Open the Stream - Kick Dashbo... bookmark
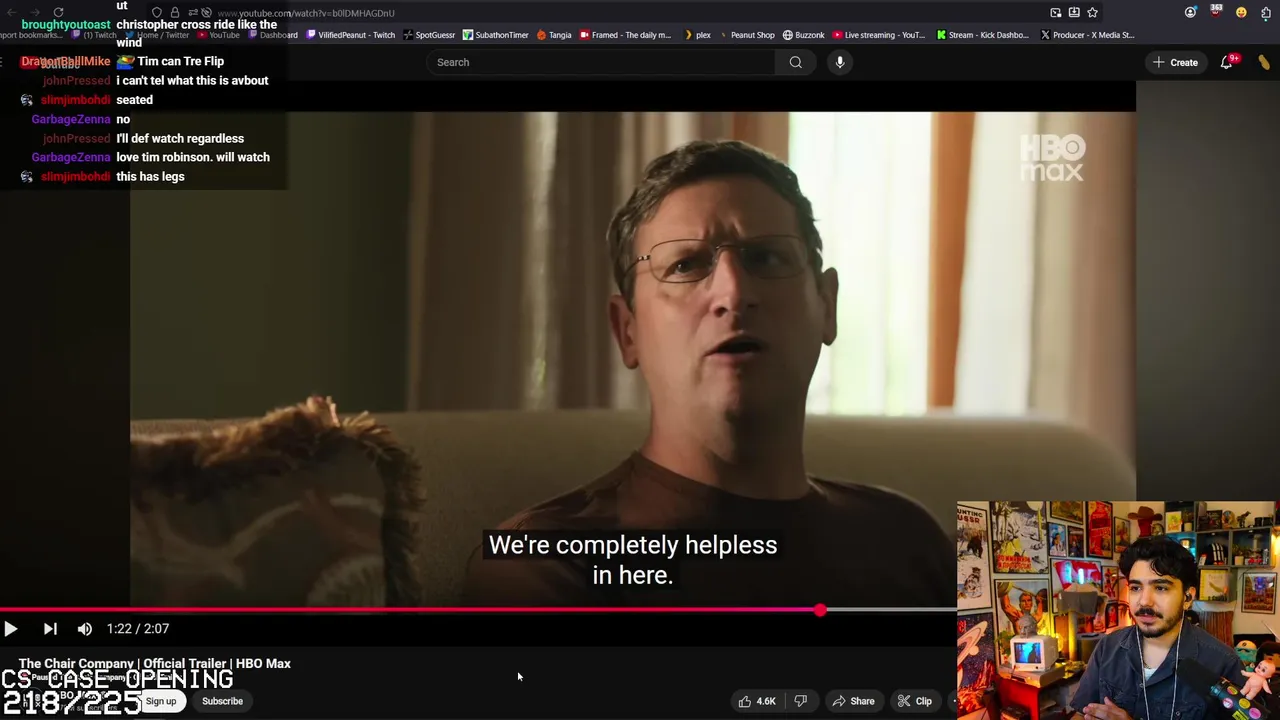 [982, 35]
